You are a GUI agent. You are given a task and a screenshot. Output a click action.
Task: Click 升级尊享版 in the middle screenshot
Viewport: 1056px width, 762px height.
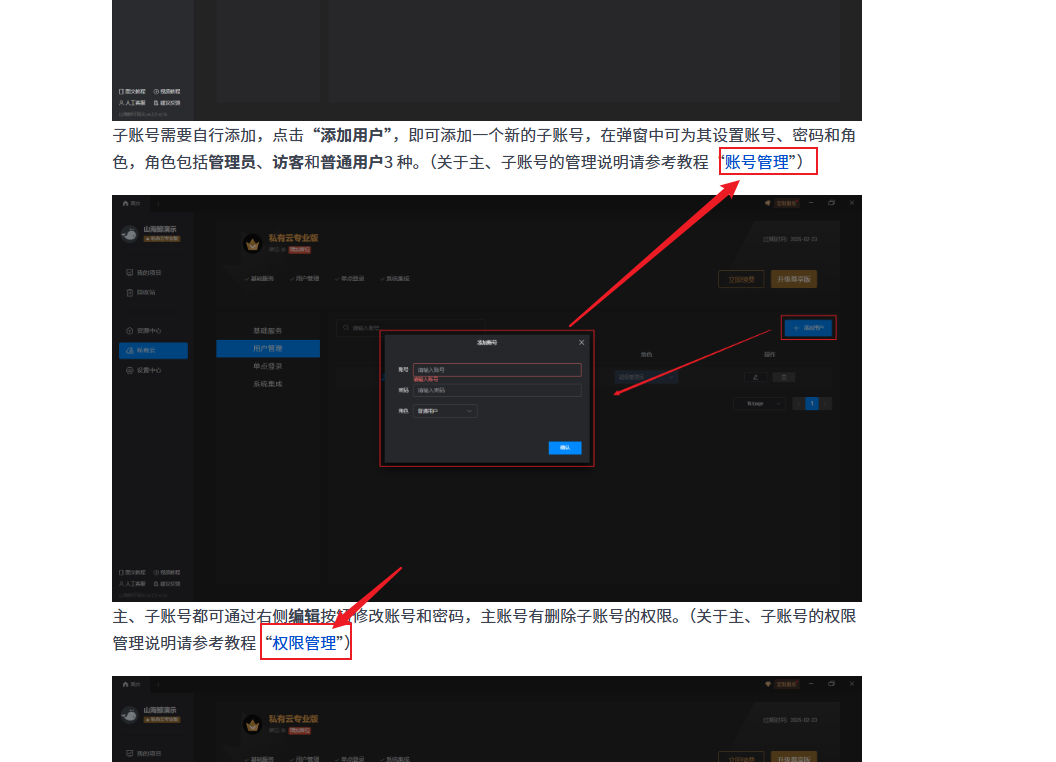point(794,280)
